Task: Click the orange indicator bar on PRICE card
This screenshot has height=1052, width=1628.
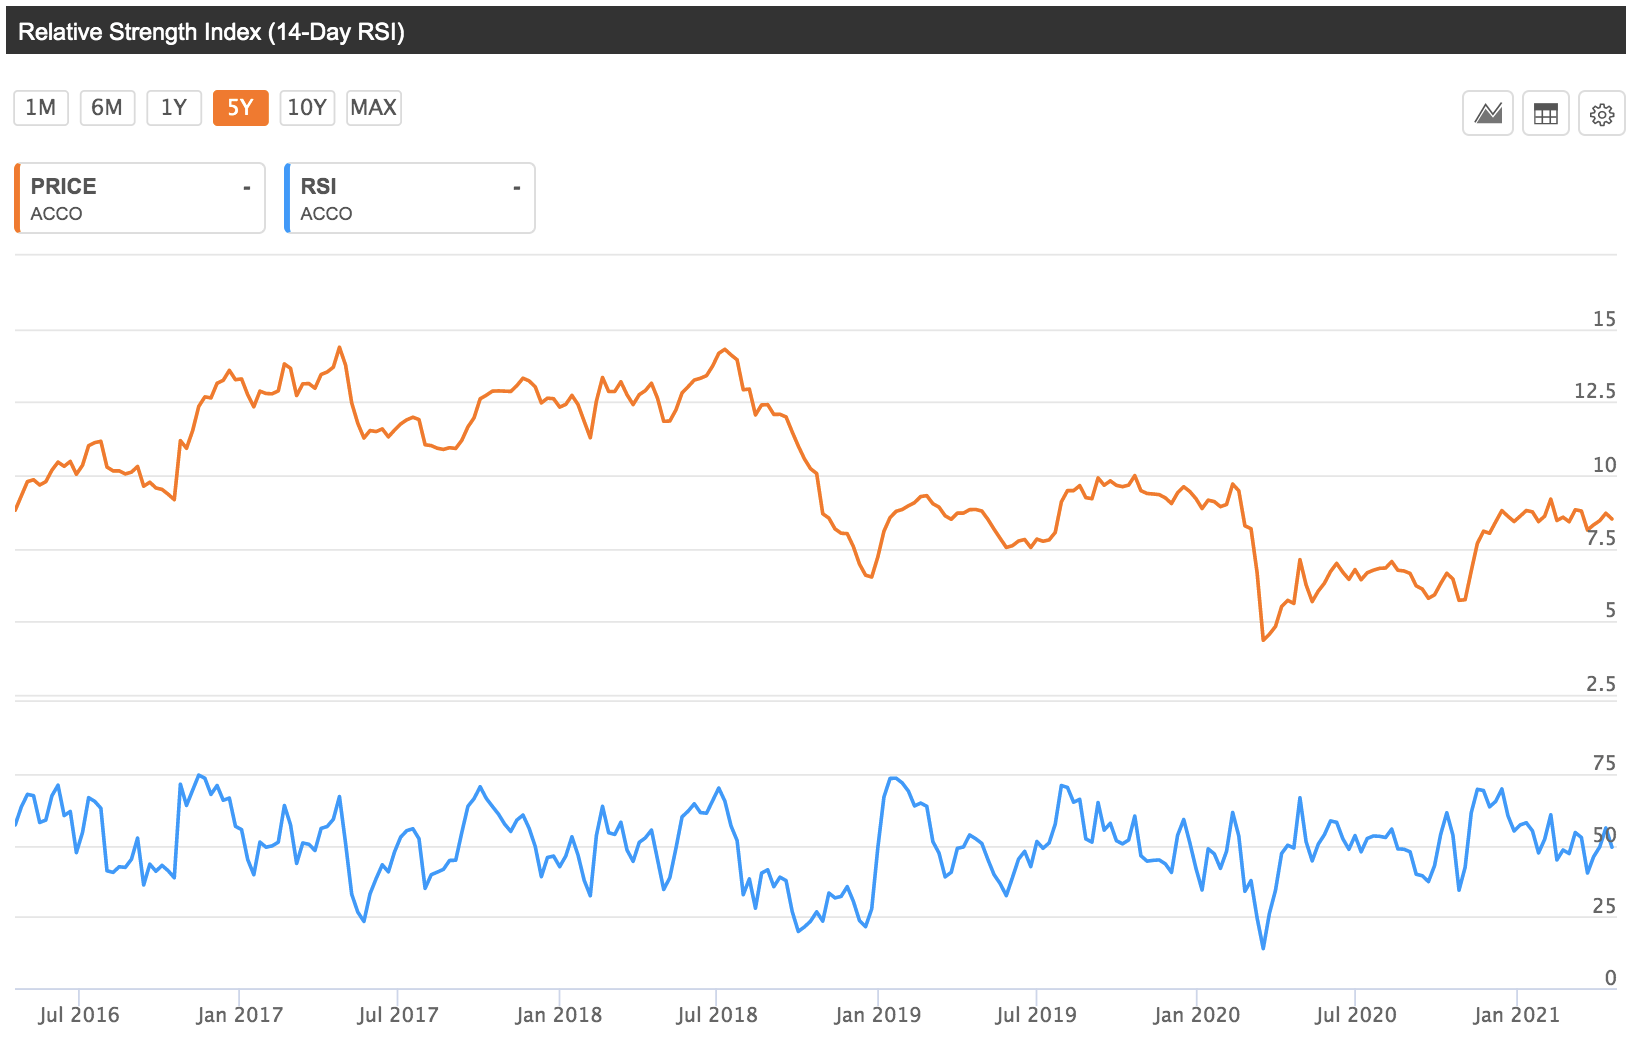Action: [17, 198]
